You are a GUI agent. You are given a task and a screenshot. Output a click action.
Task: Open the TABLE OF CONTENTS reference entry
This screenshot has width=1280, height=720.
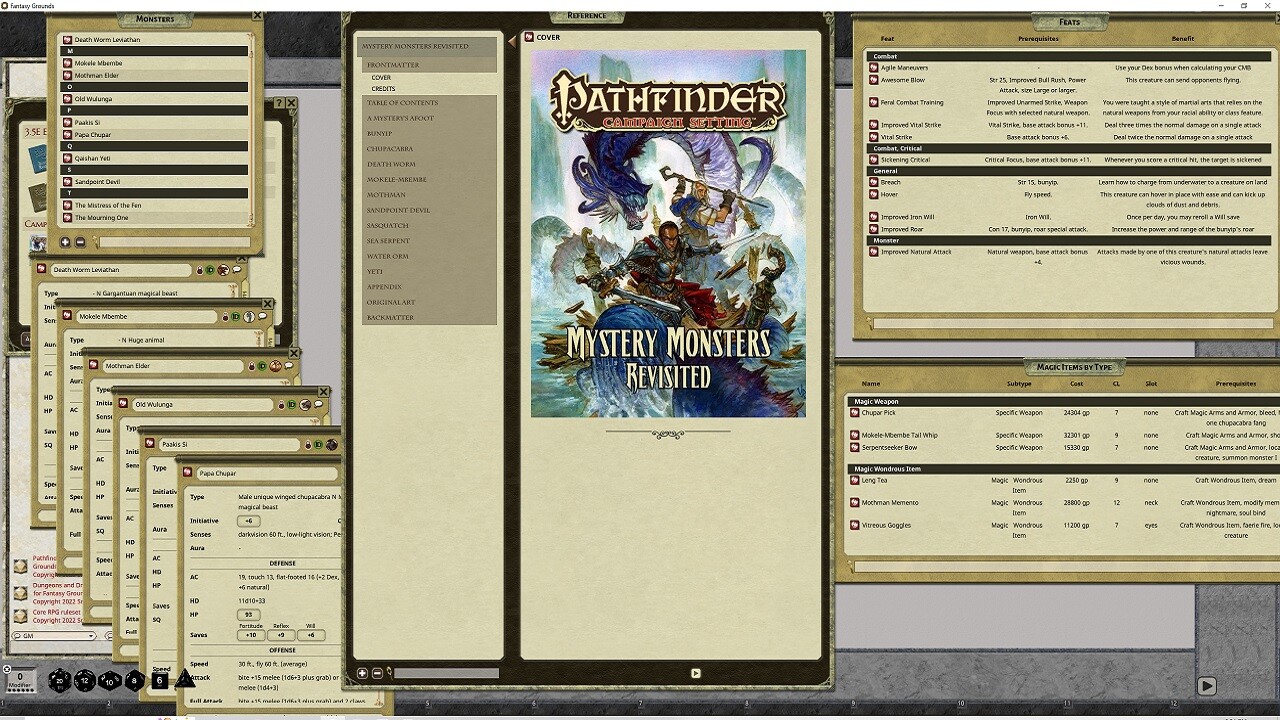404,102
